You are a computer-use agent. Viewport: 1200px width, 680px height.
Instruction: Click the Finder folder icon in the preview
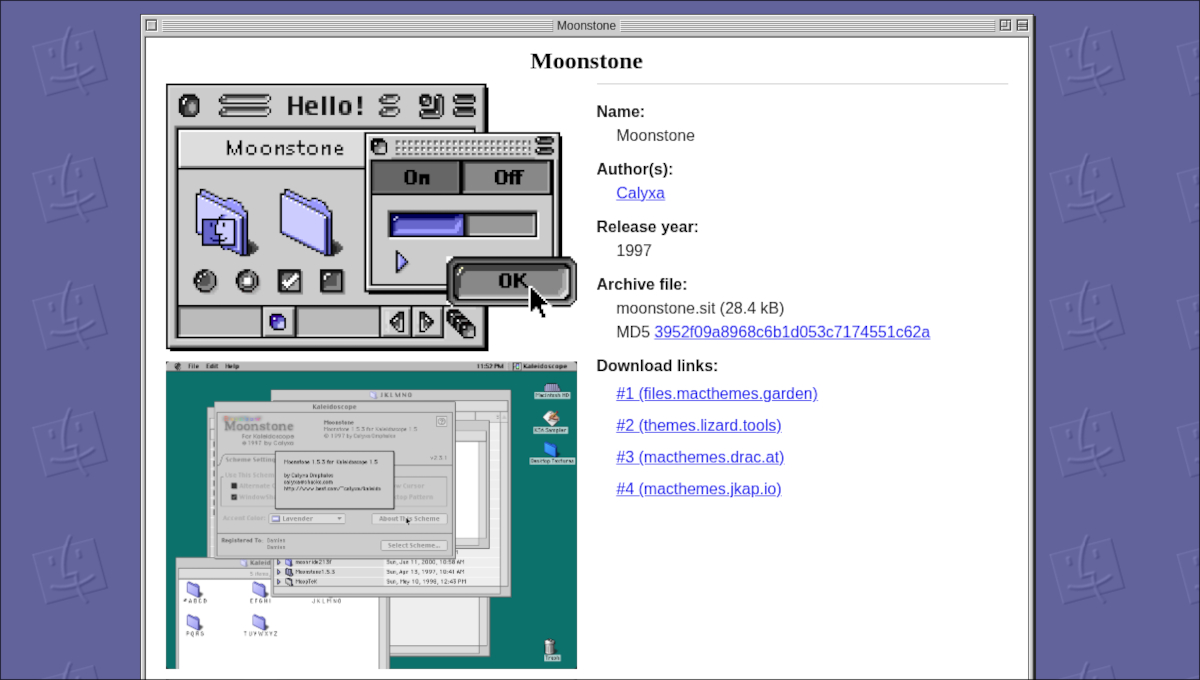tap(222, 224)
